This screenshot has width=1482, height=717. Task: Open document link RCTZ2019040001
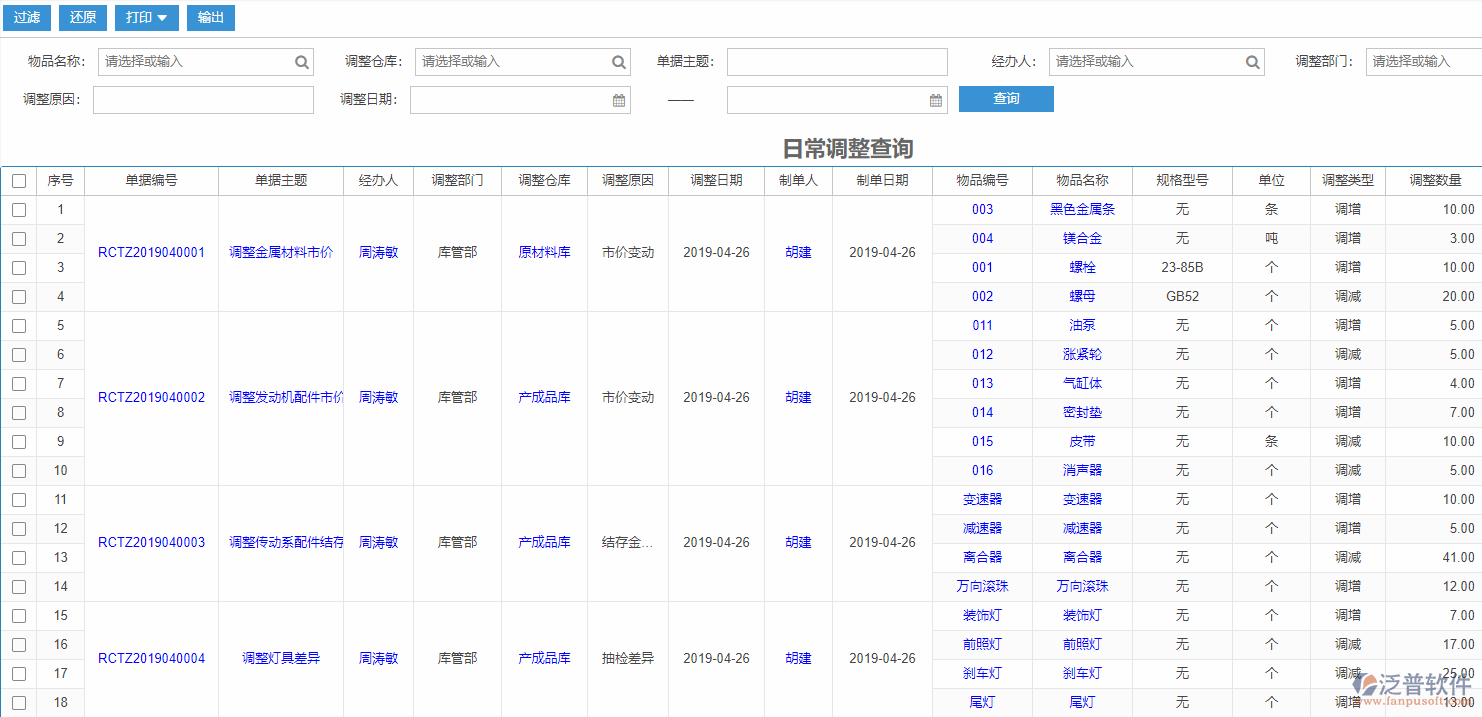click(151, 253)
